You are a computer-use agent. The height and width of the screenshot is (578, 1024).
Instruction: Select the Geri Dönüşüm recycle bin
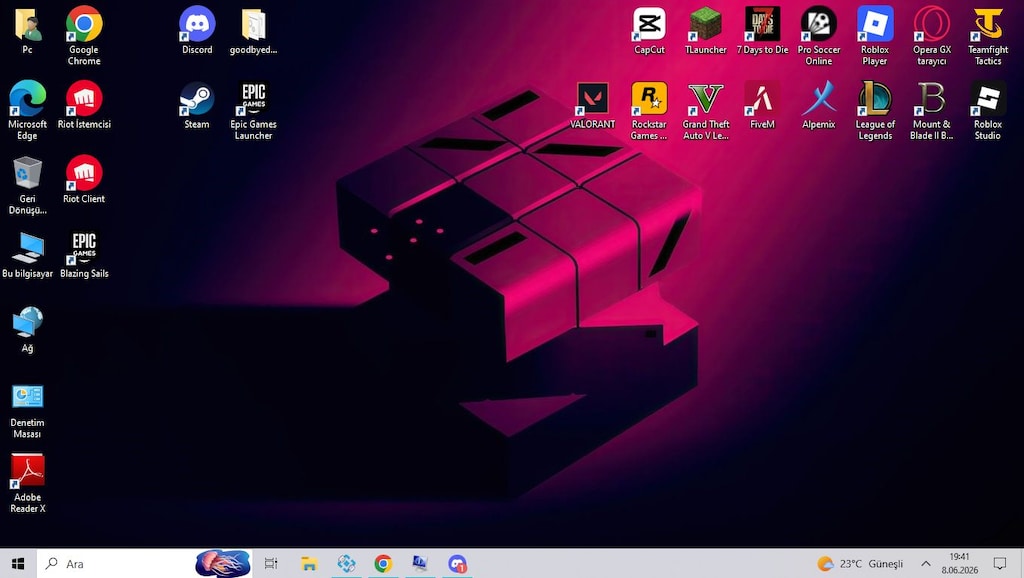pyautogui.click(x=27, y=185)
